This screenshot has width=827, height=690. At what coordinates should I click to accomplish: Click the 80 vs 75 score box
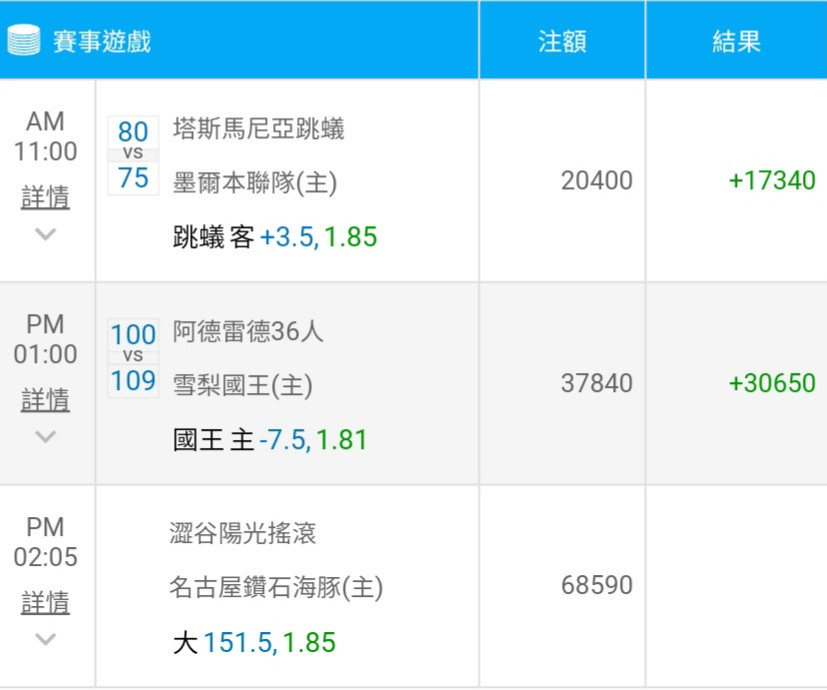[133, 155]
